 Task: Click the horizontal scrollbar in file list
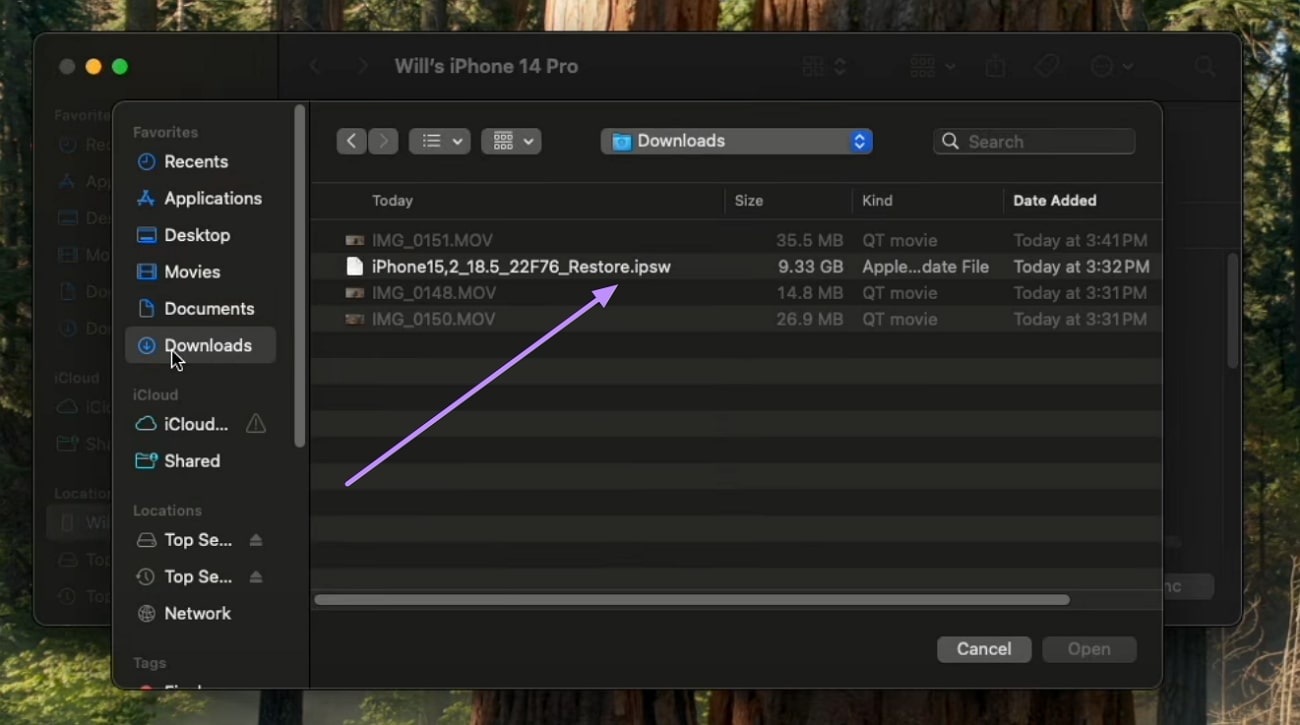(x=692, y=600)
